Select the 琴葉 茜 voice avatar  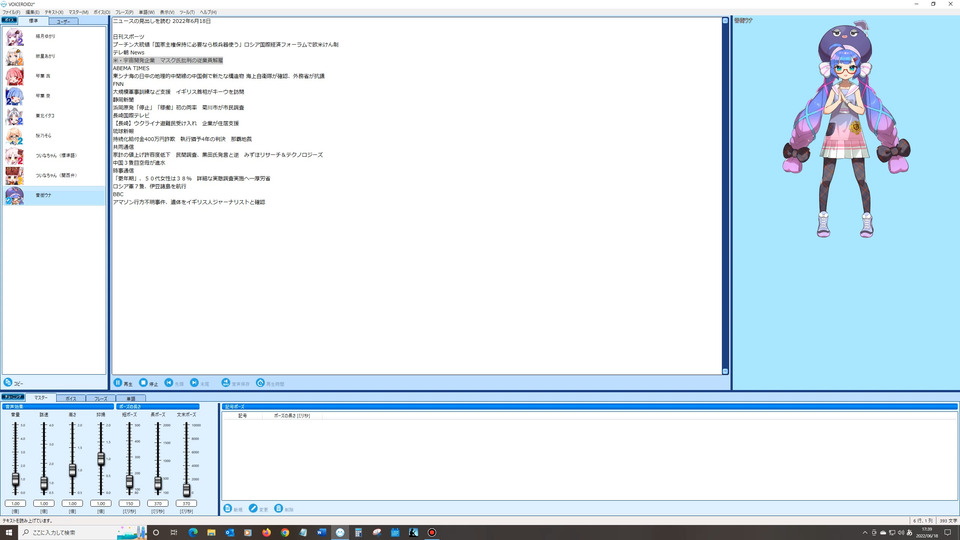[x=15, y=77]
